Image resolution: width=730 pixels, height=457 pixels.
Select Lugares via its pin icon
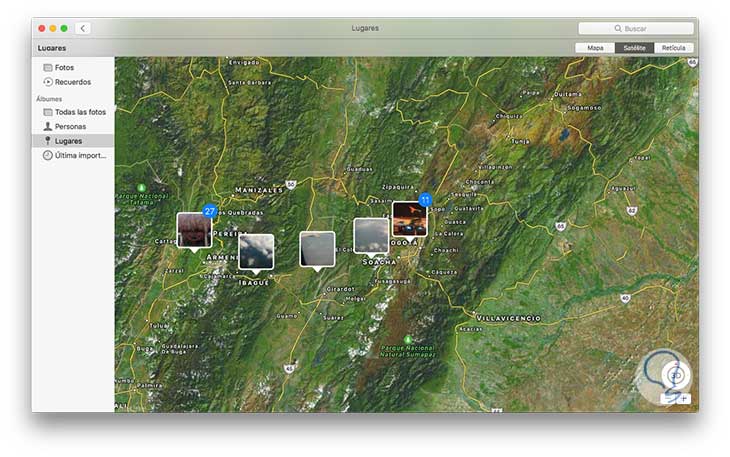(47, 141)
